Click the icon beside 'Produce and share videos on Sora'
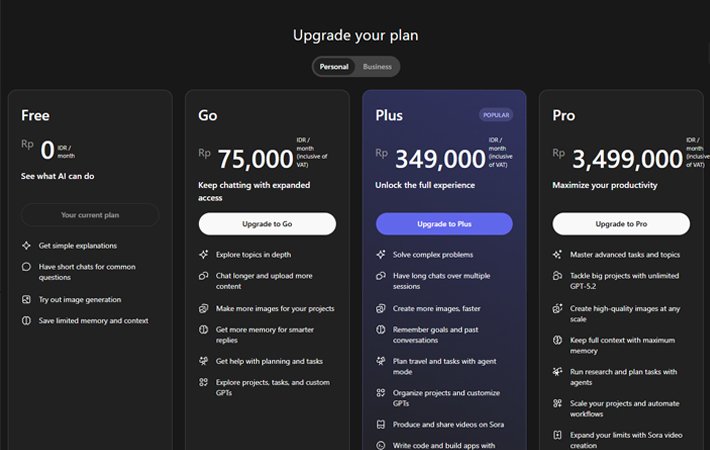The image size is (710, 450). coord(381,424)
